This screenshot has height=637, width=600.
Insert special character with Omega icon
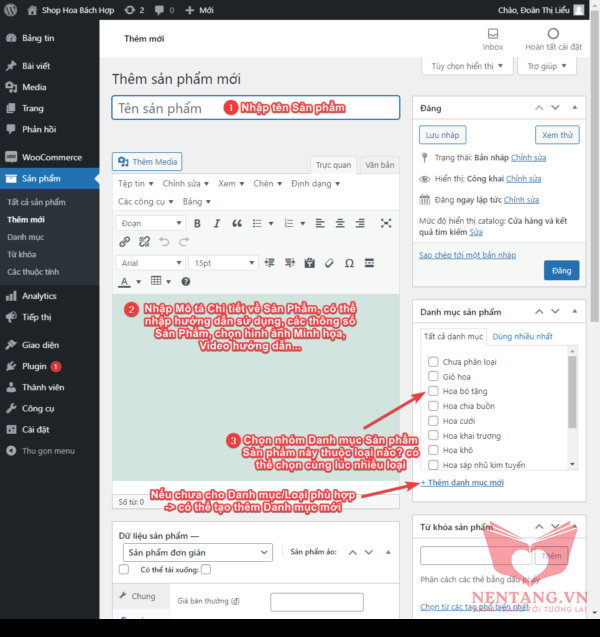(348, 263)
